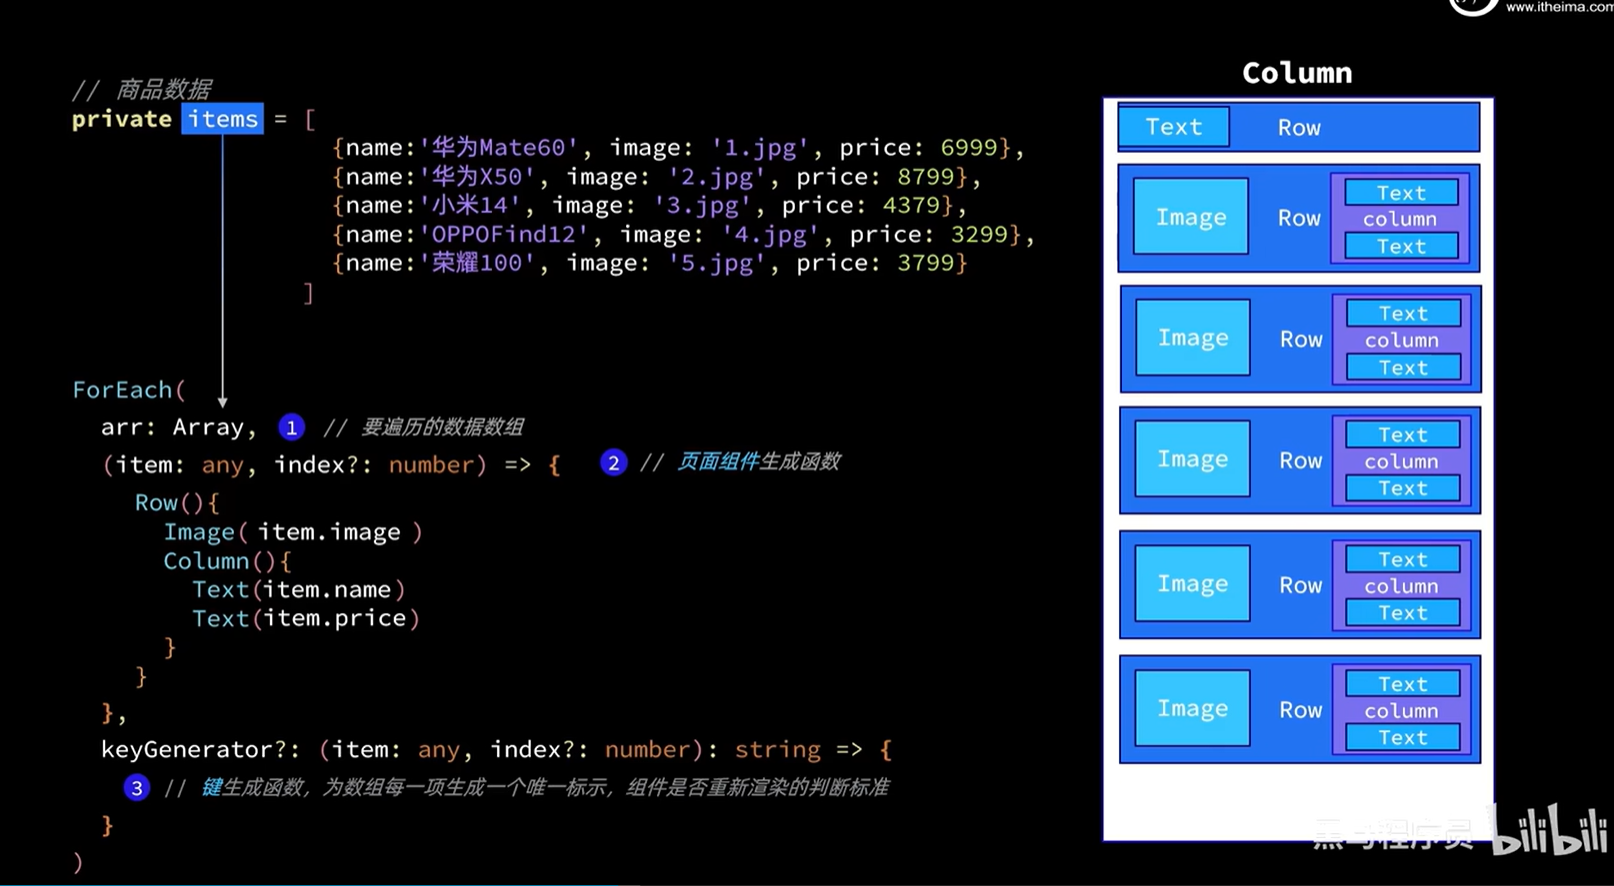
Task: Click the price value 3799 in the array
Action: (931, 263)
